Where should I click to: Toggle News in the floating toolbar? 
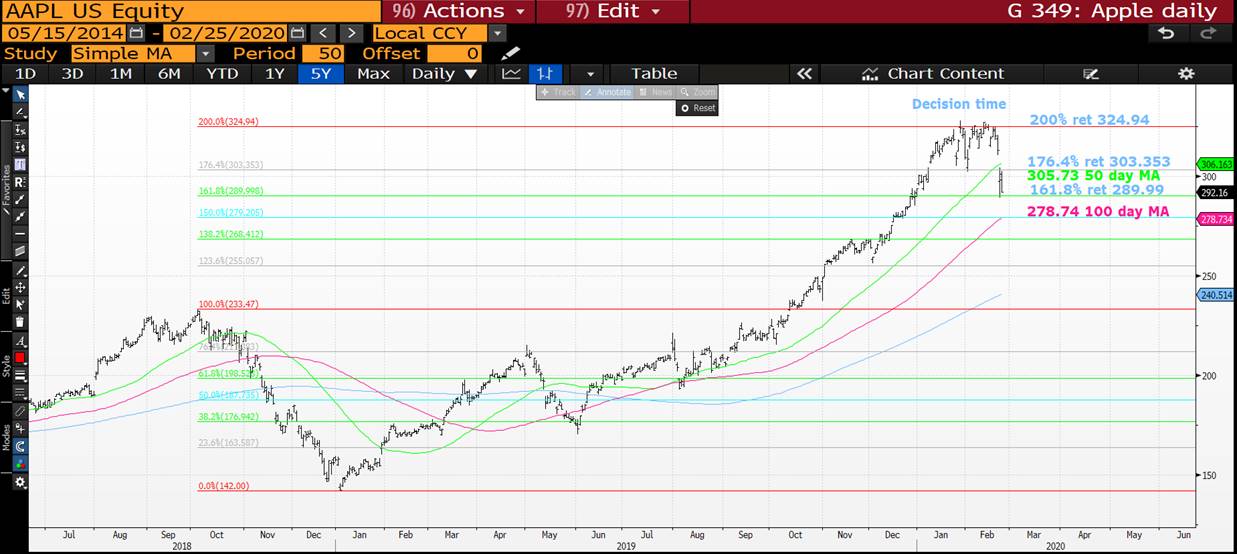[655, 92]
